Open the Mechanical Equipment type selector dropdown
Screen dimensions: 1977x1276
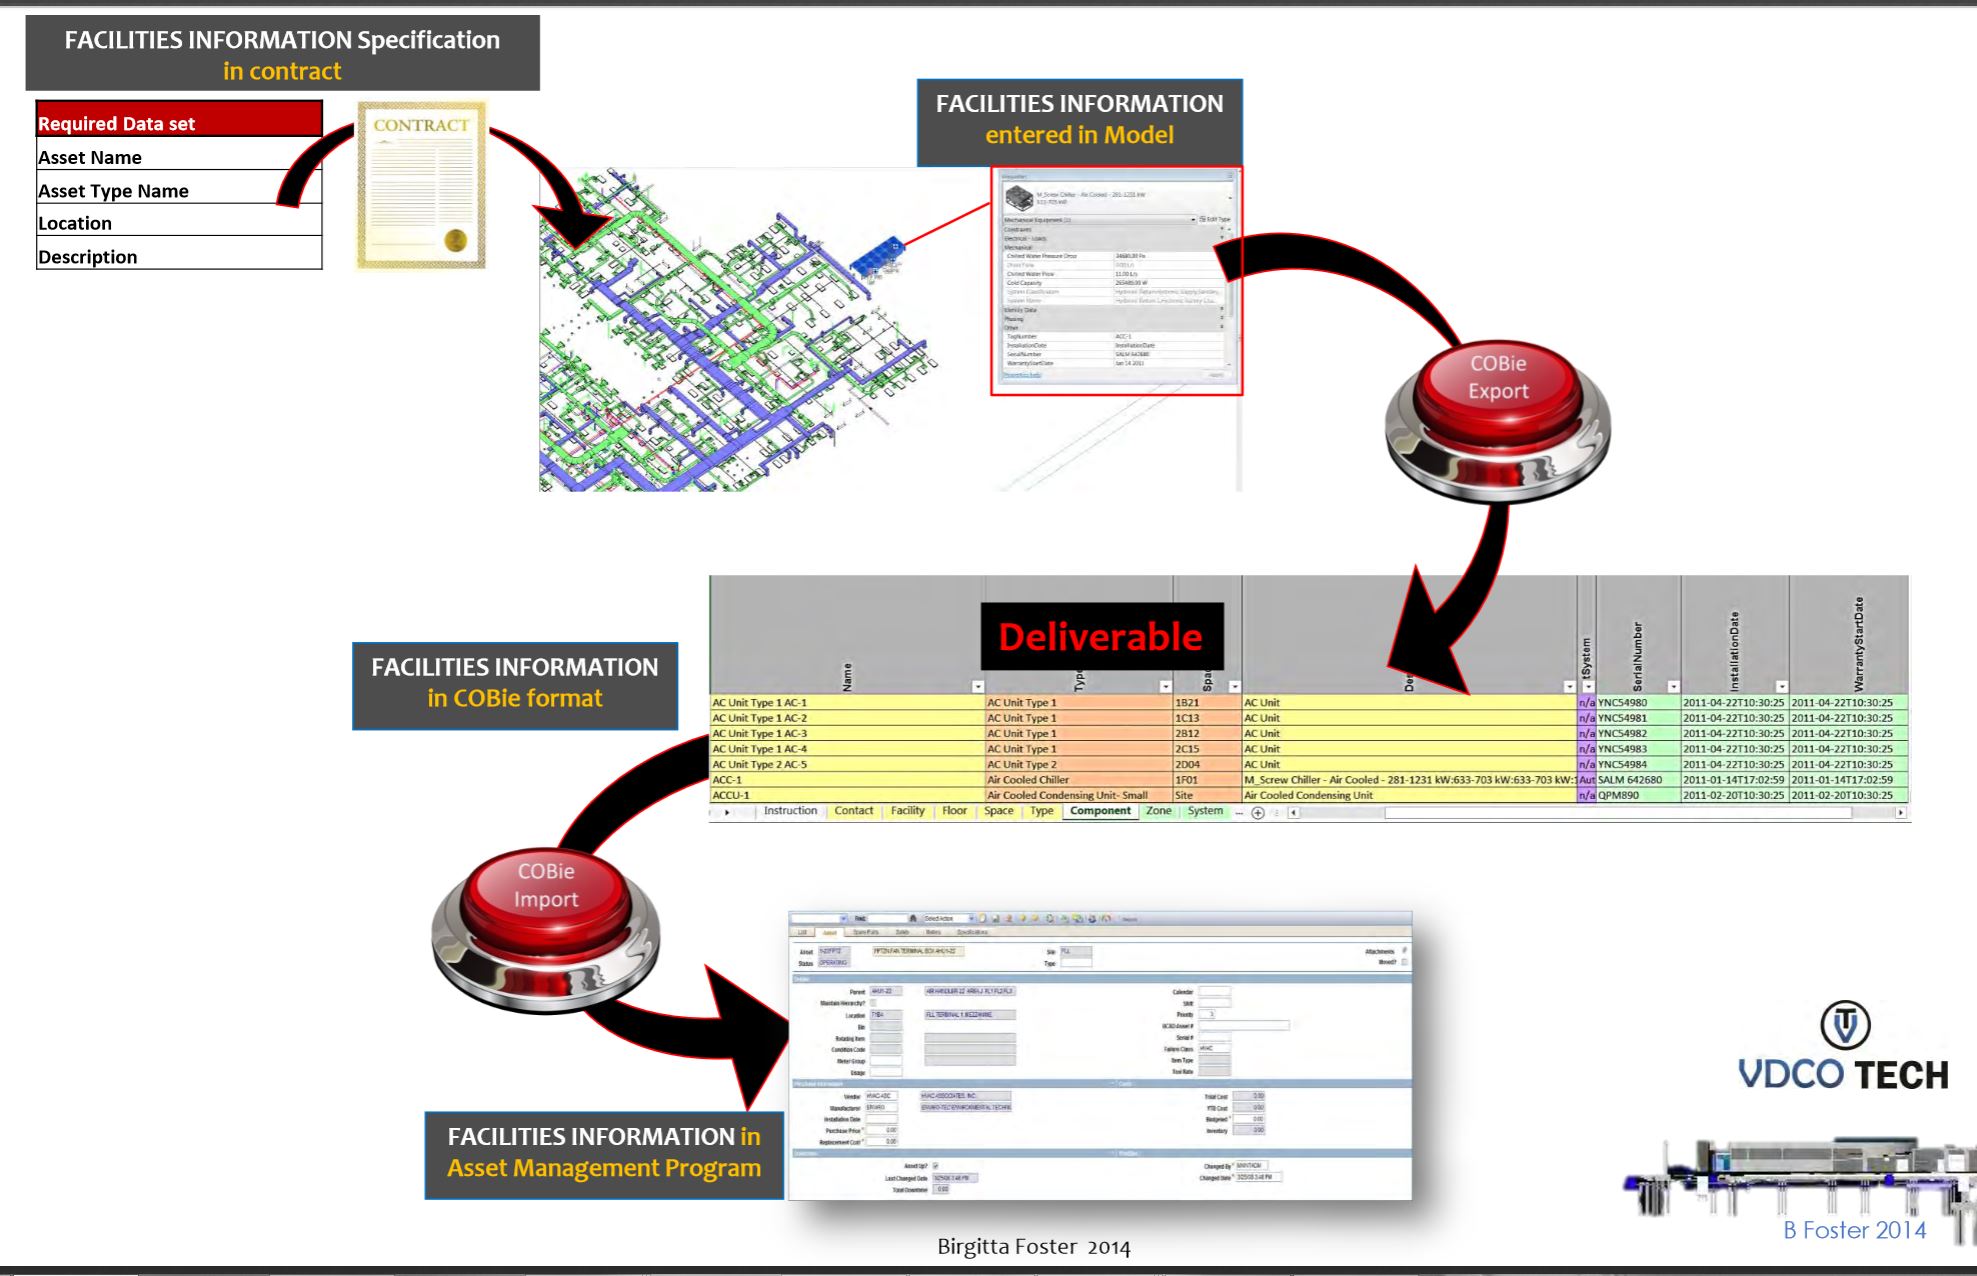(1193, 219)
